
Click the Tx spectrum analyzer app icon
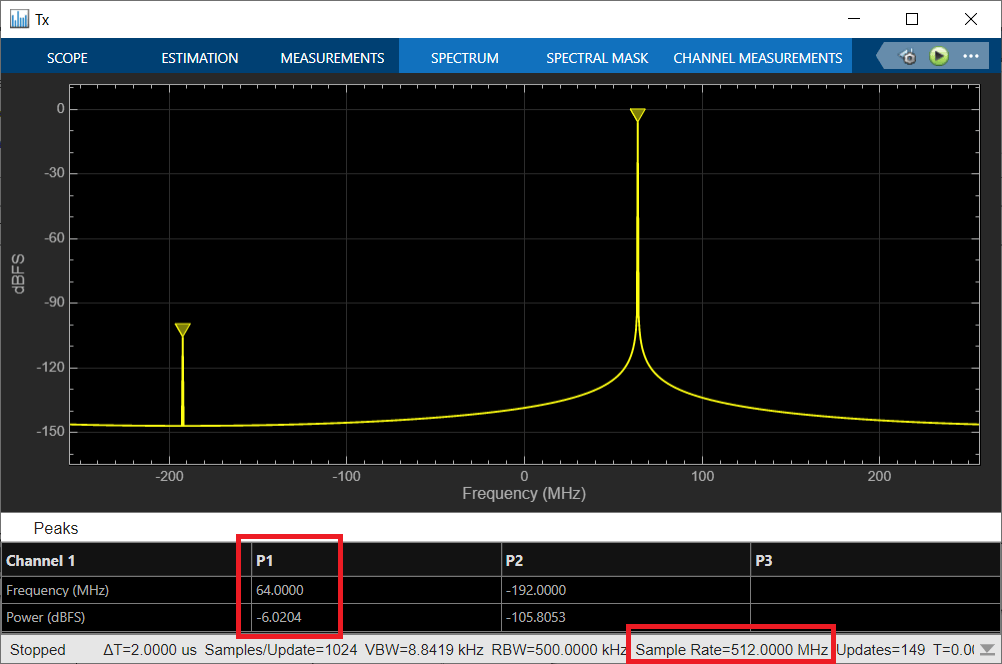pyautogui.click(x=20, y=19)
